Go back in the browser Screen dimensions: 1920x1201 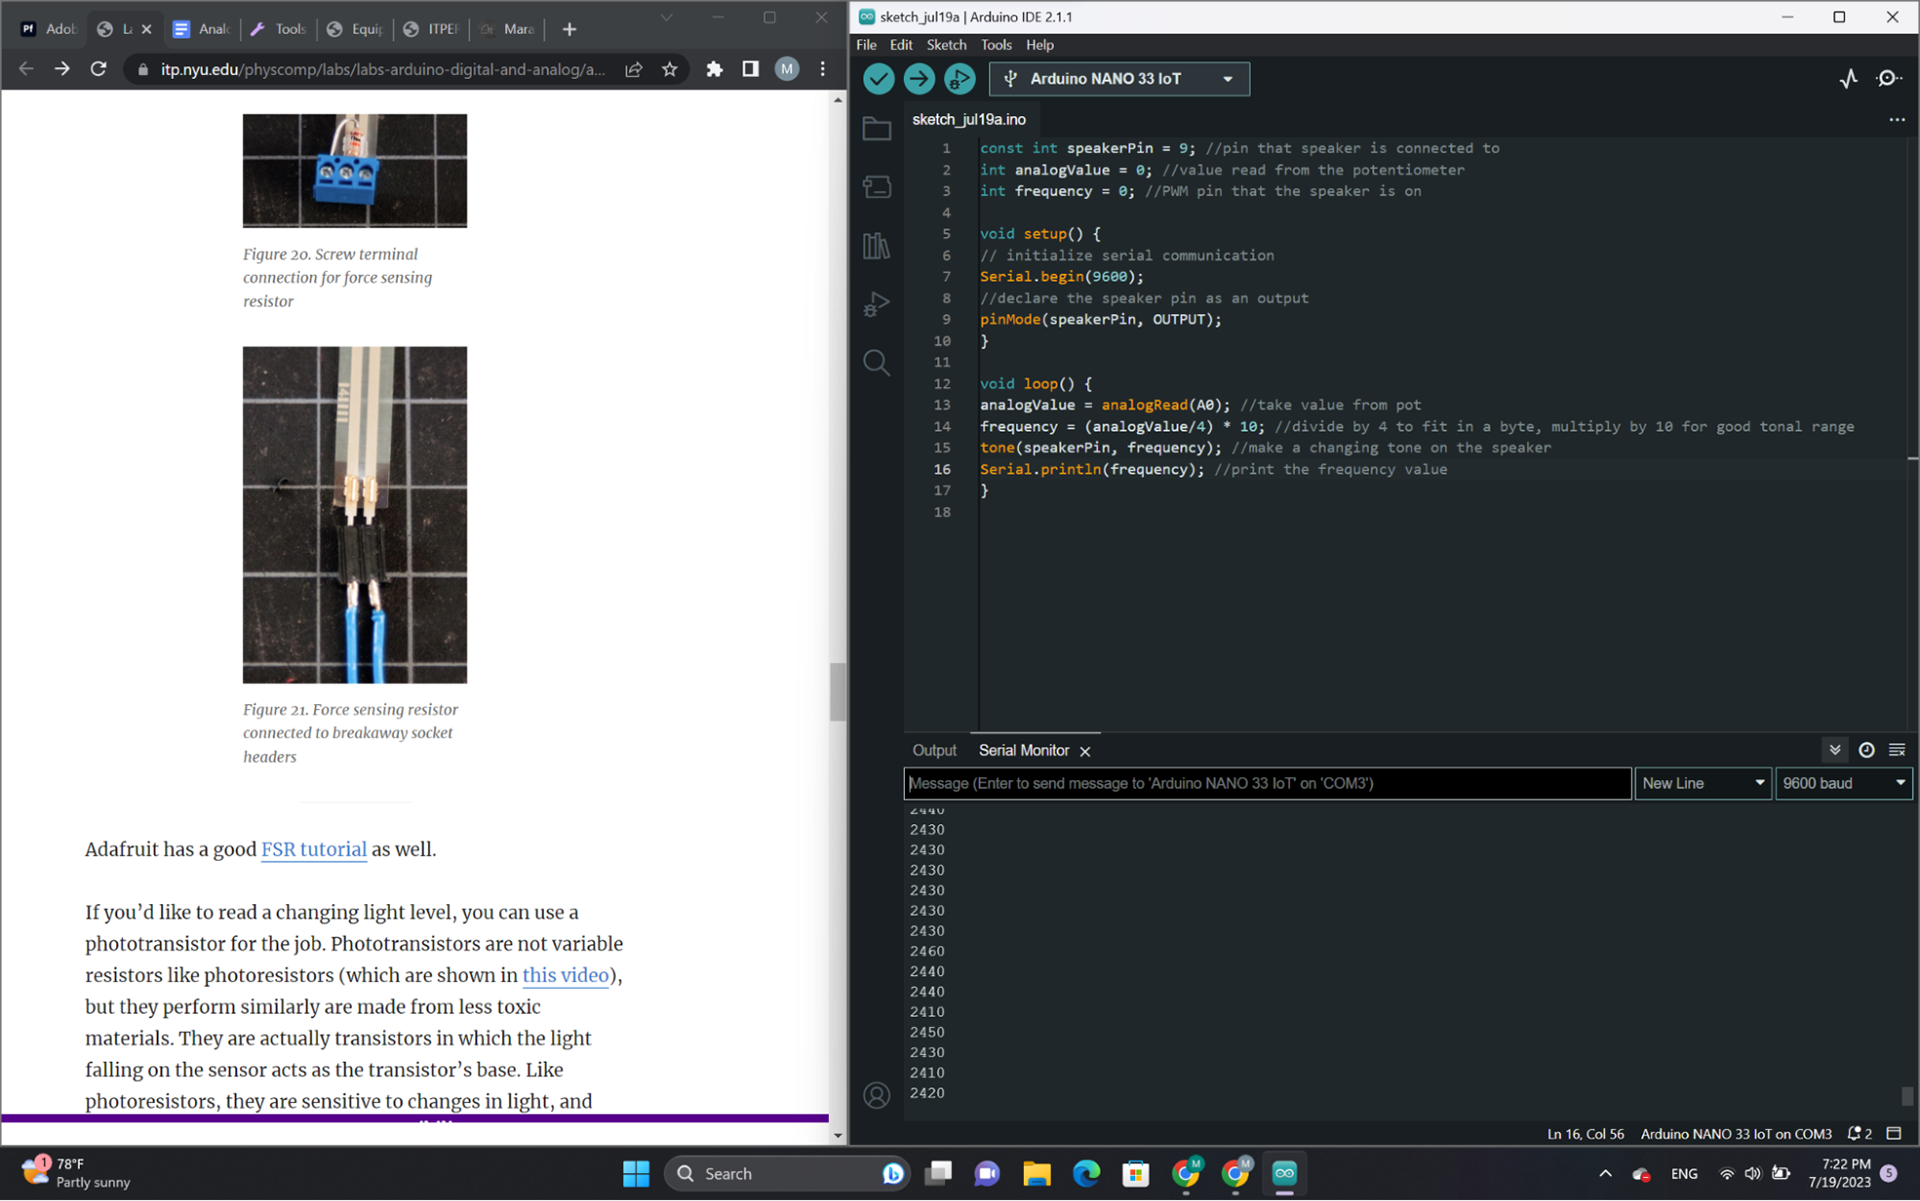26,69
